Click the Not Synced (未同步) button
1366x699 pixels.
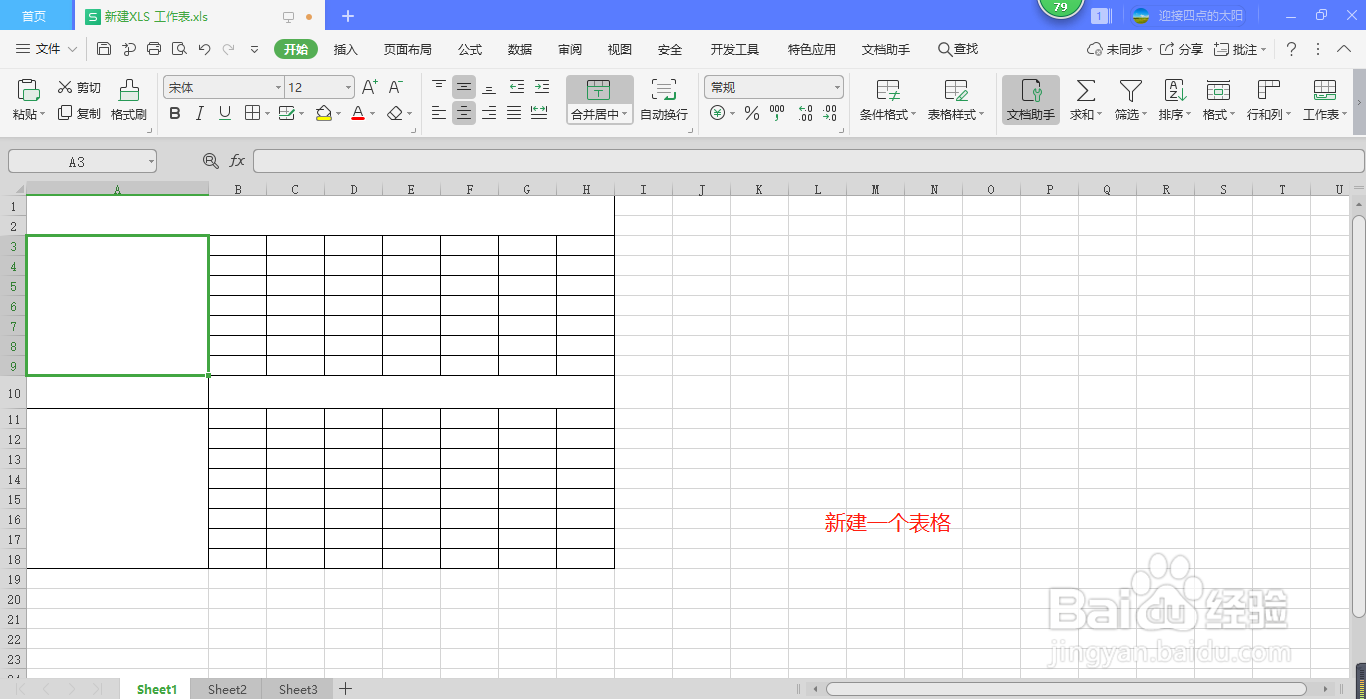[x=1119, y=49]
